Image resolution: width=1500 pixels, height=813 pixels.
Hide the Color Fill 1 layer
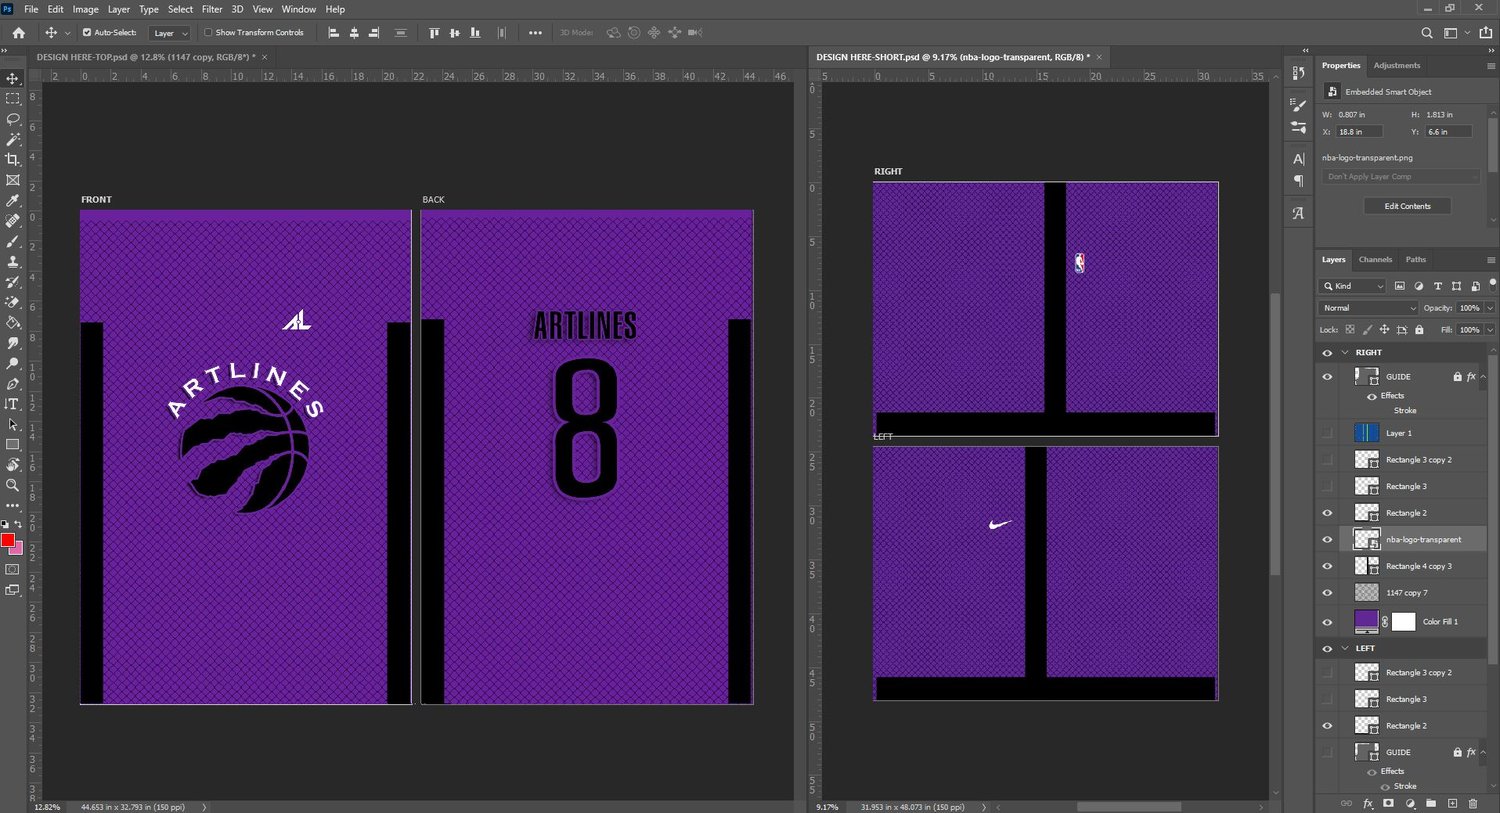pyautogui.click(x=1327, y=622)
